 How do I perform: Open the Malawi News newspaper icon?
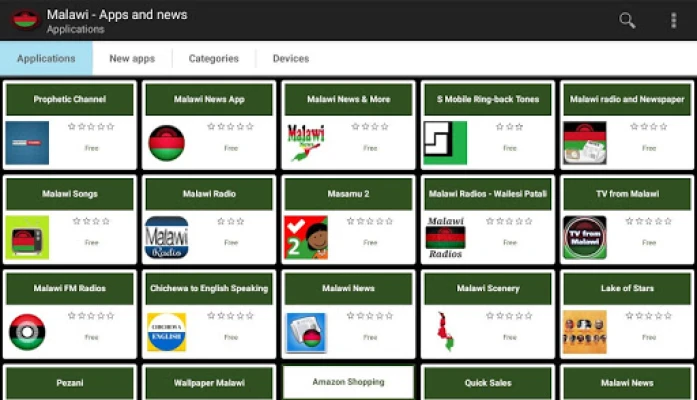point(306,332)
